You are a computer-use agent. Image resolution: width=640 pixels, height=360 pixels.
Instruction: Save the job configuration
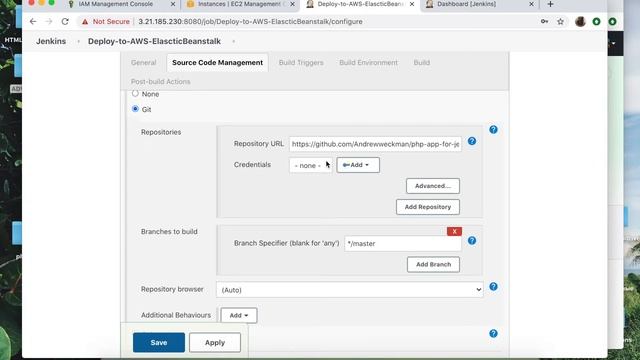(x=159, y=342)
